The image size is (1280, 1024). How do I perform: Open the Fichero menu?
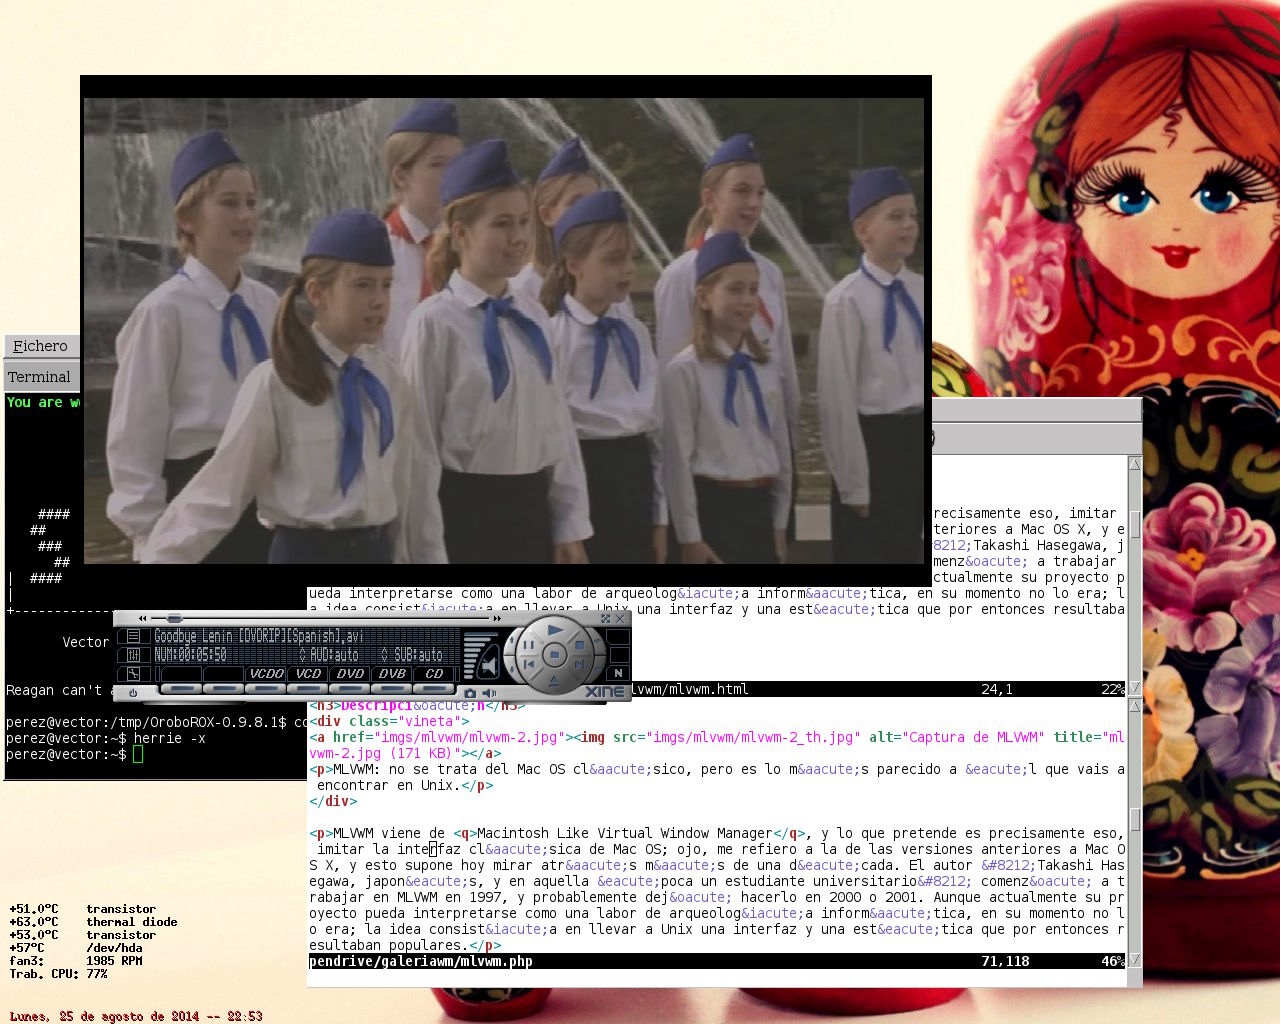tap(40, 346)
